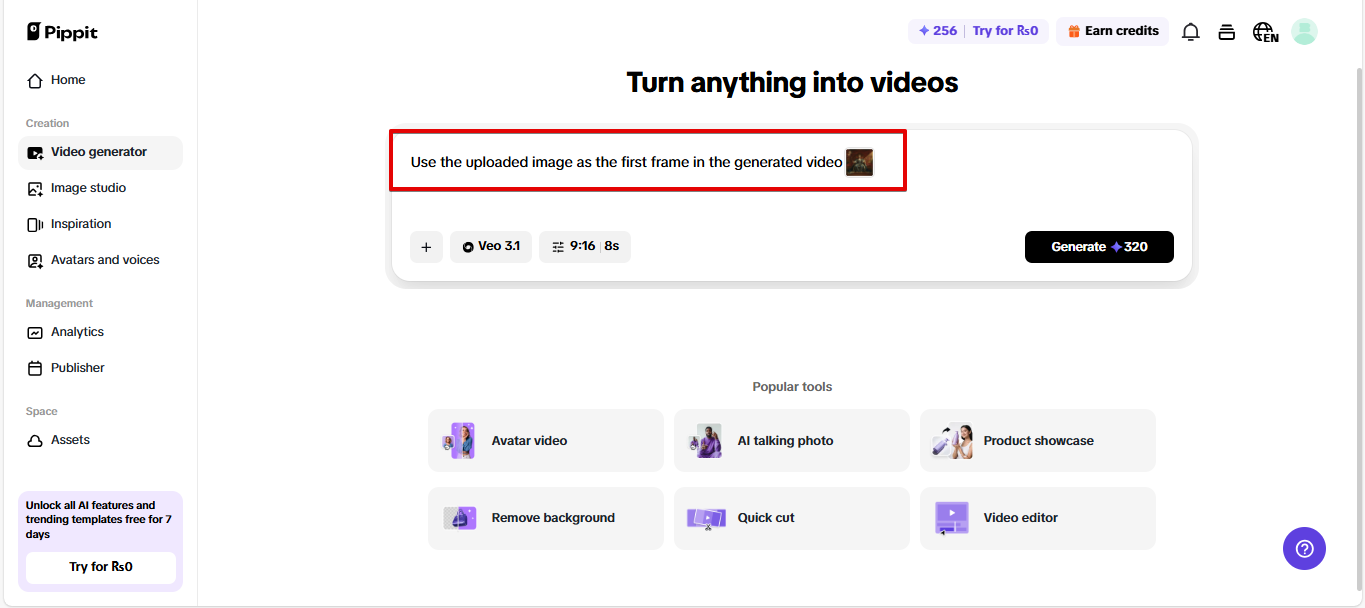1365x608 pixels.
Task: Open Avatars and voices
Action: pos(100,260)
